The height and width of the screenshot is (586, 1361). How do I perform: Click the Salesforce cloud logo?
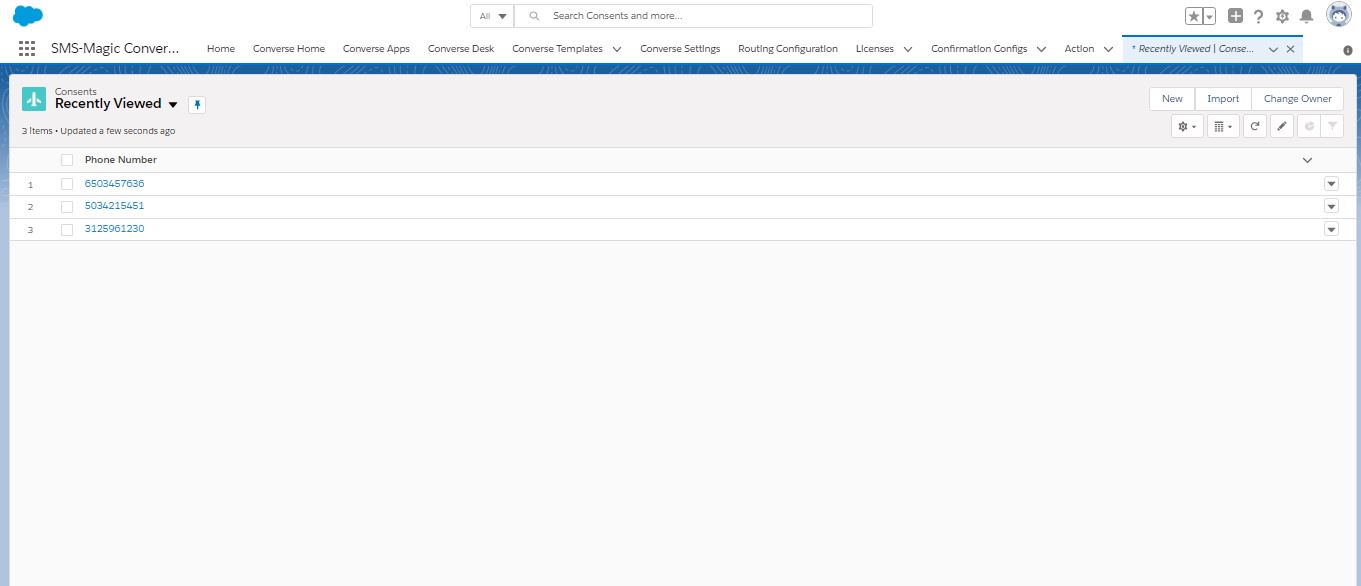pos(28,16)
